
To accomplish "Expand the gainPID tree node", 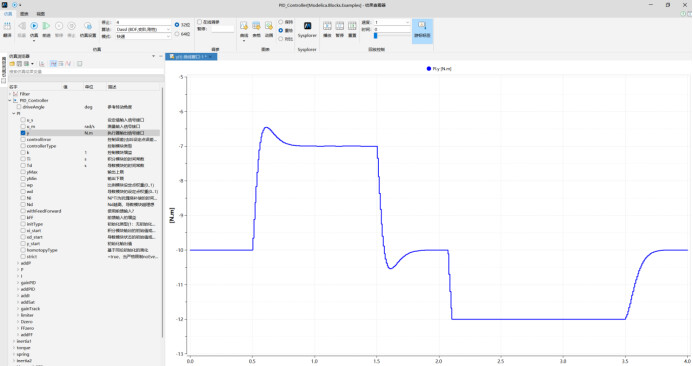I will [x=18, y=282].
